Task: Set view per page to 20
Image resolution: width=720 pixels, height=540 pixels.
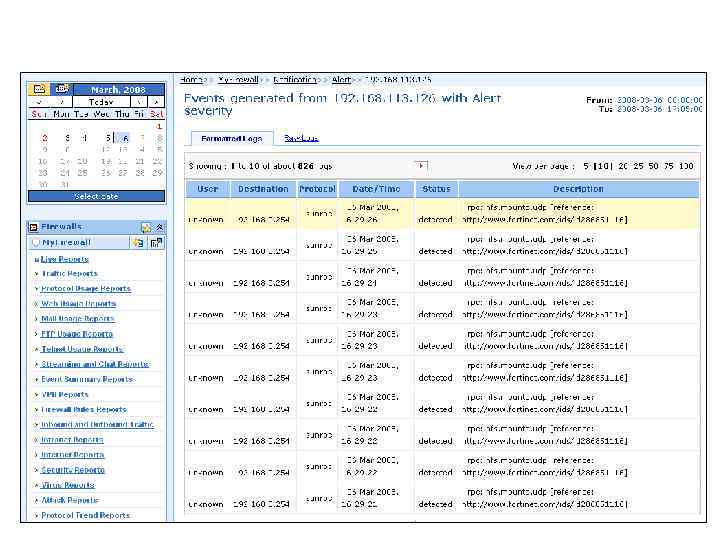Action: 623,166
